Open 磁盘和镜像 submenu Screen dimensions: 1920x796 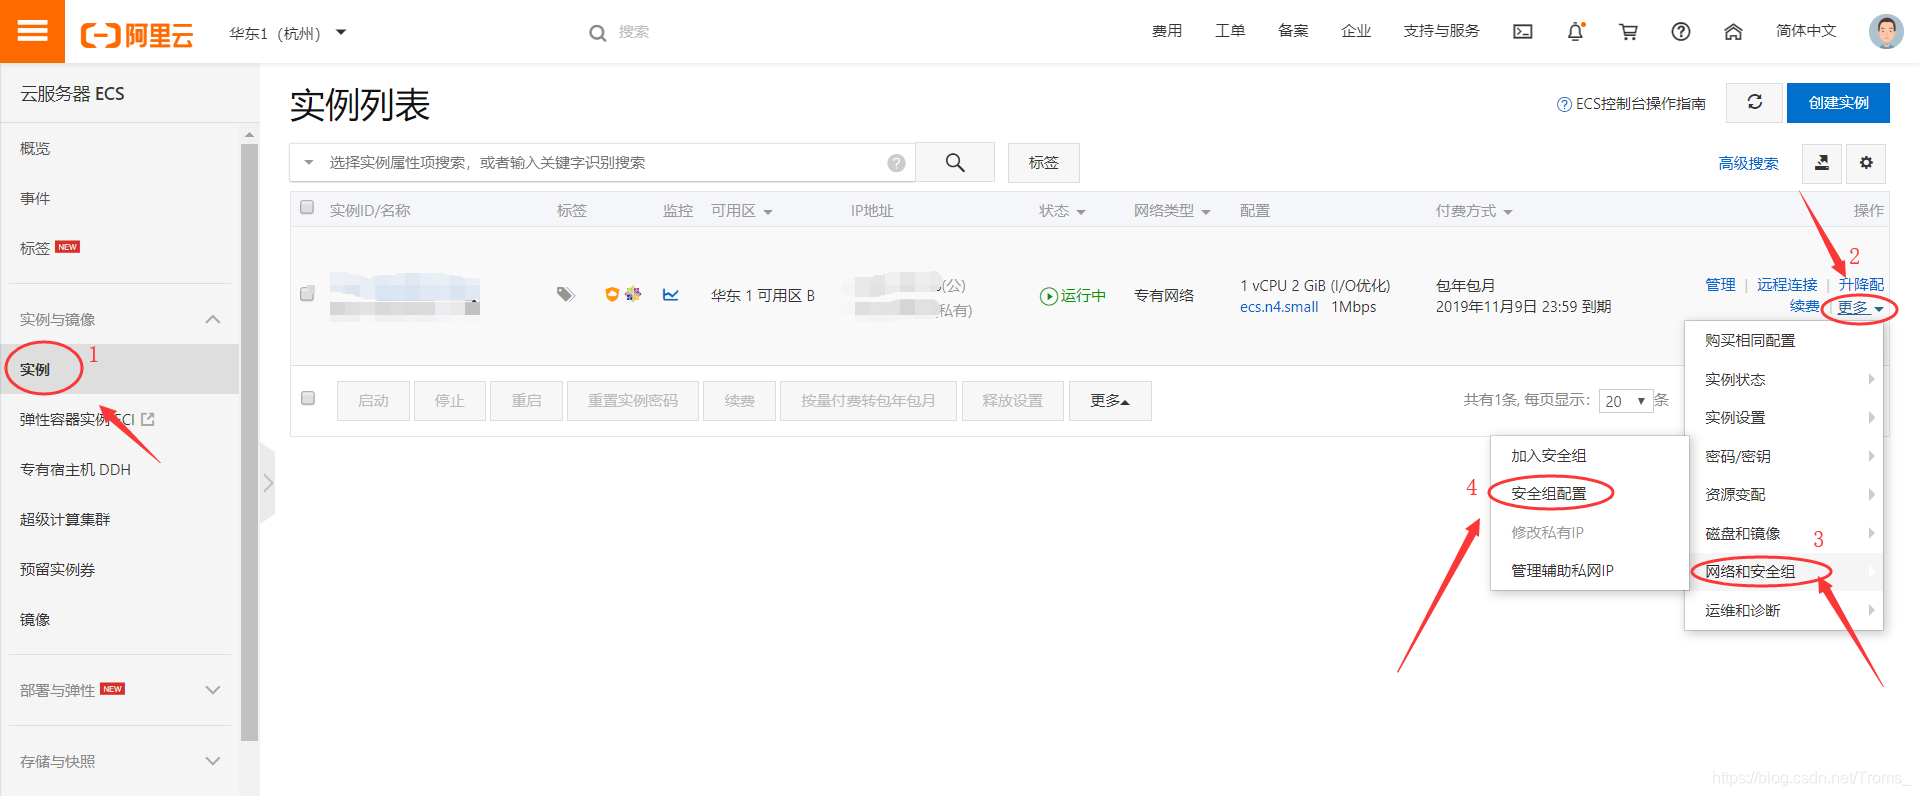(x=1784, y=533)
